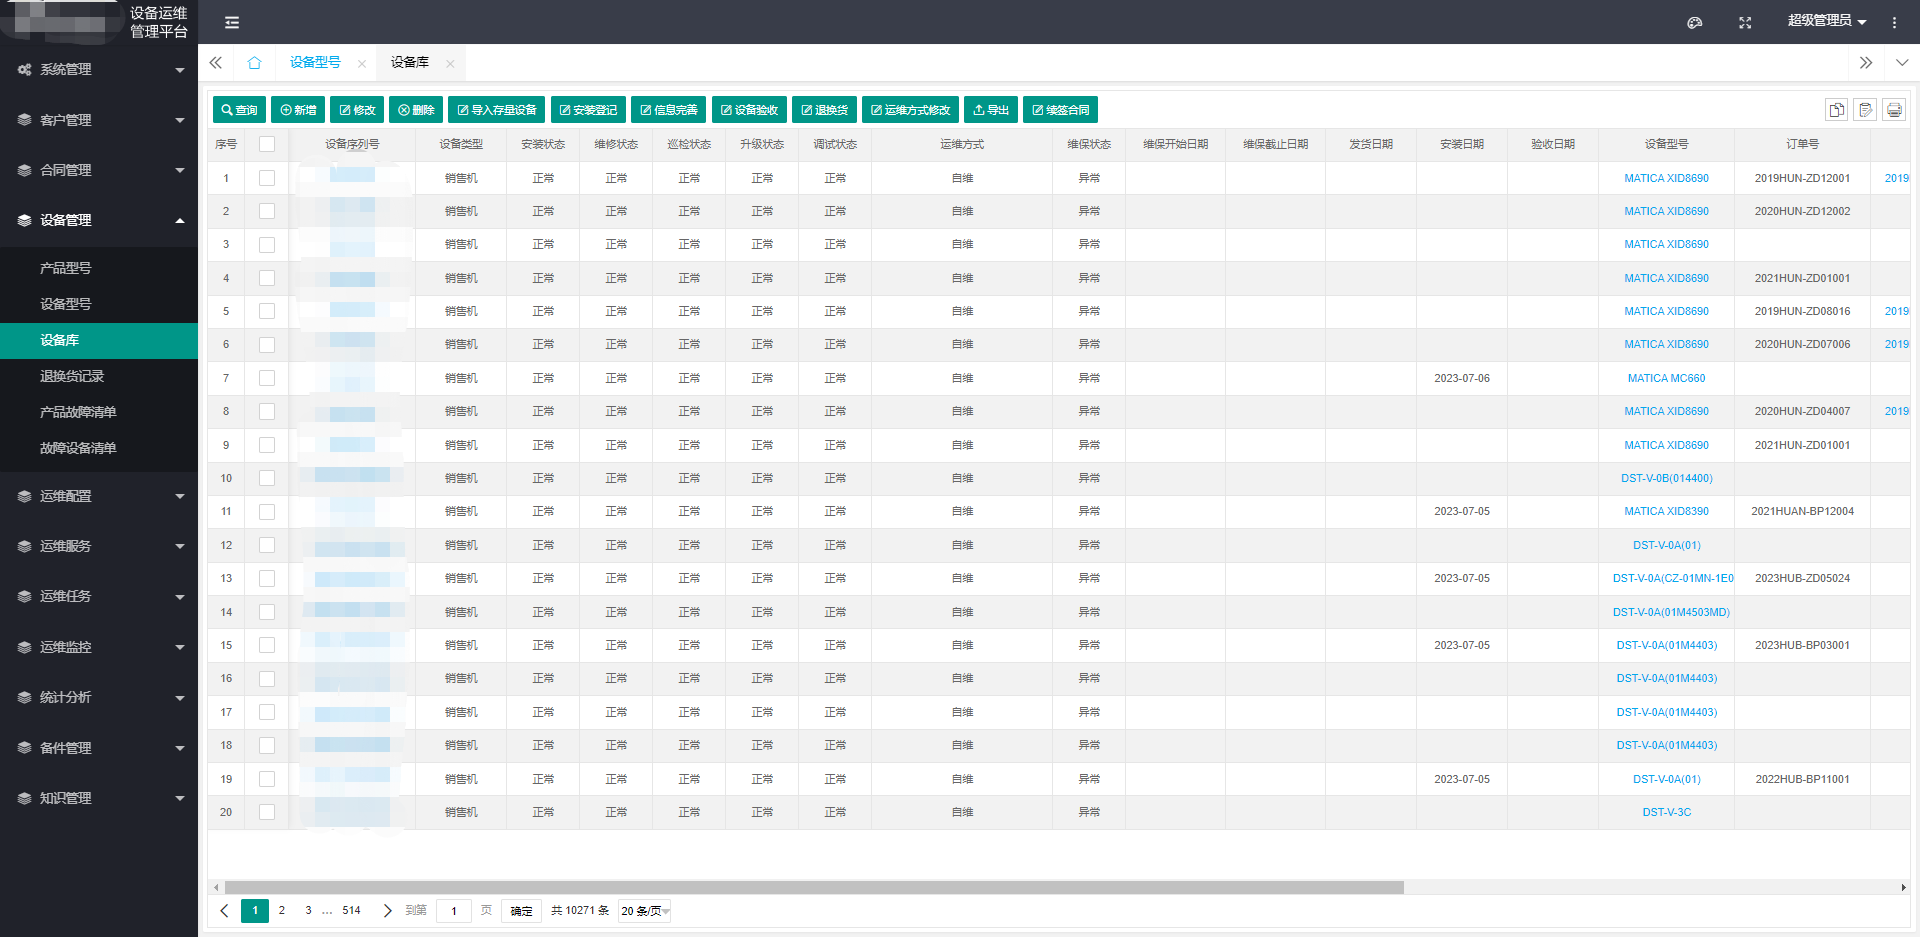Open 产品型号 in the sidebar
The image size is (1920, 937).
99,268
